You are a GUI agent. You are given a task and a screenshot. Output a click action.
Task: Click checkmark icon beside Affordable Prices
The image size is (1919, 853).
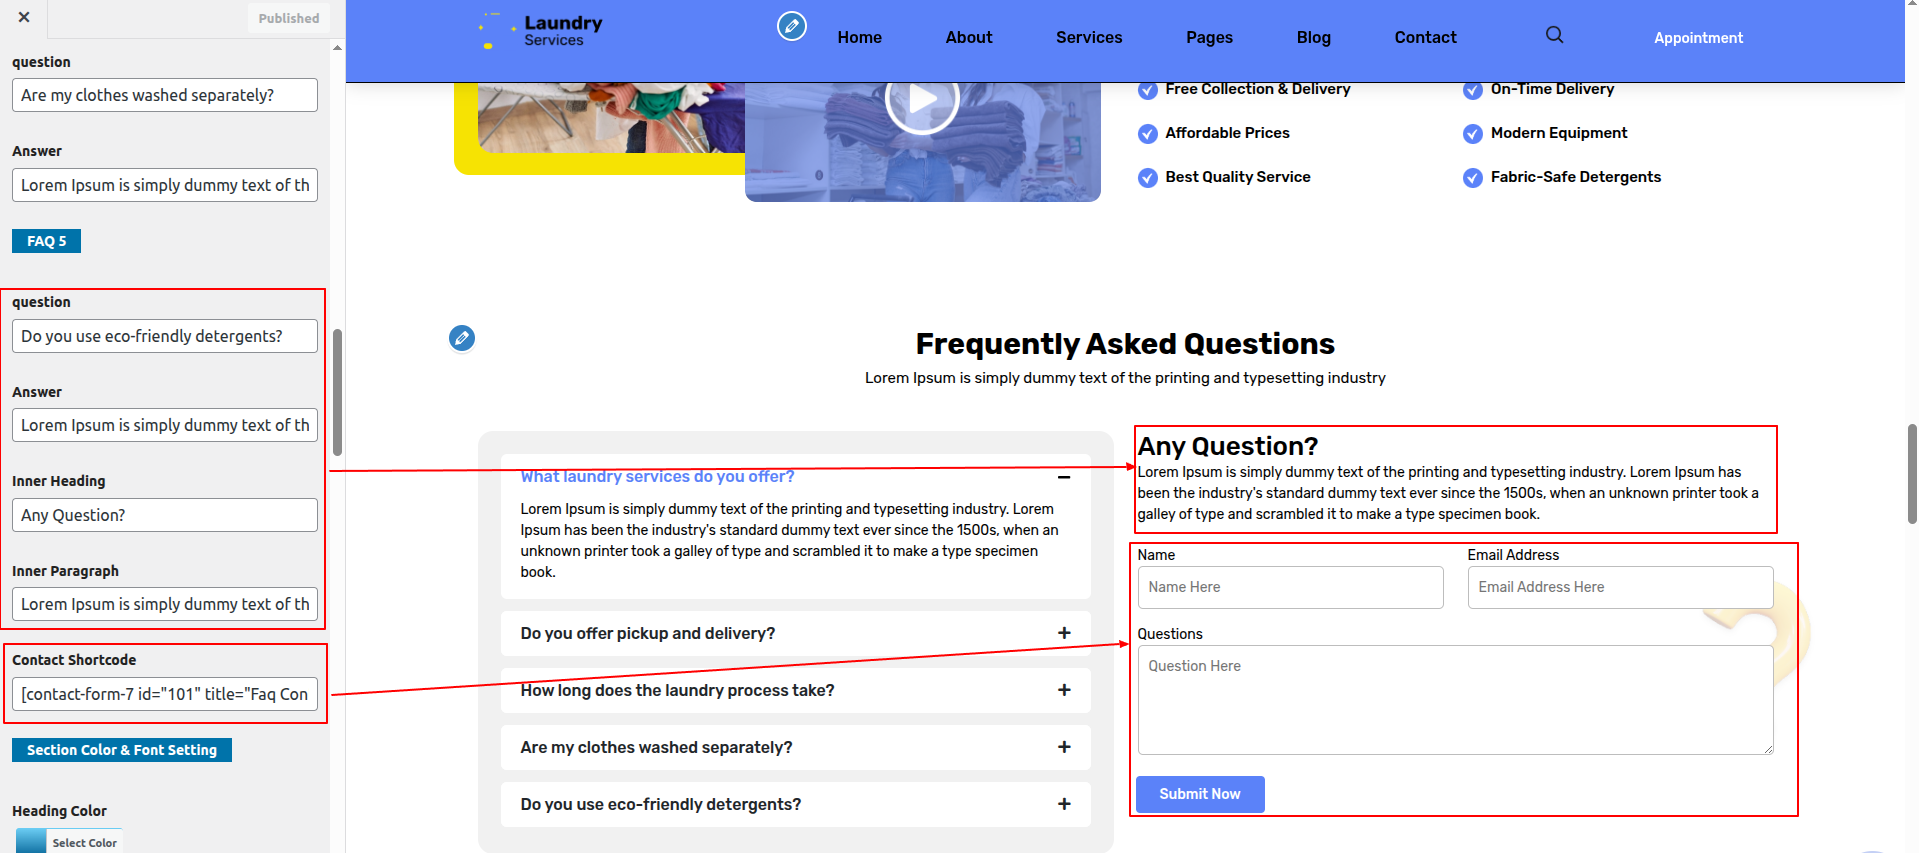pyautogui.click(x=1148, y=134)
